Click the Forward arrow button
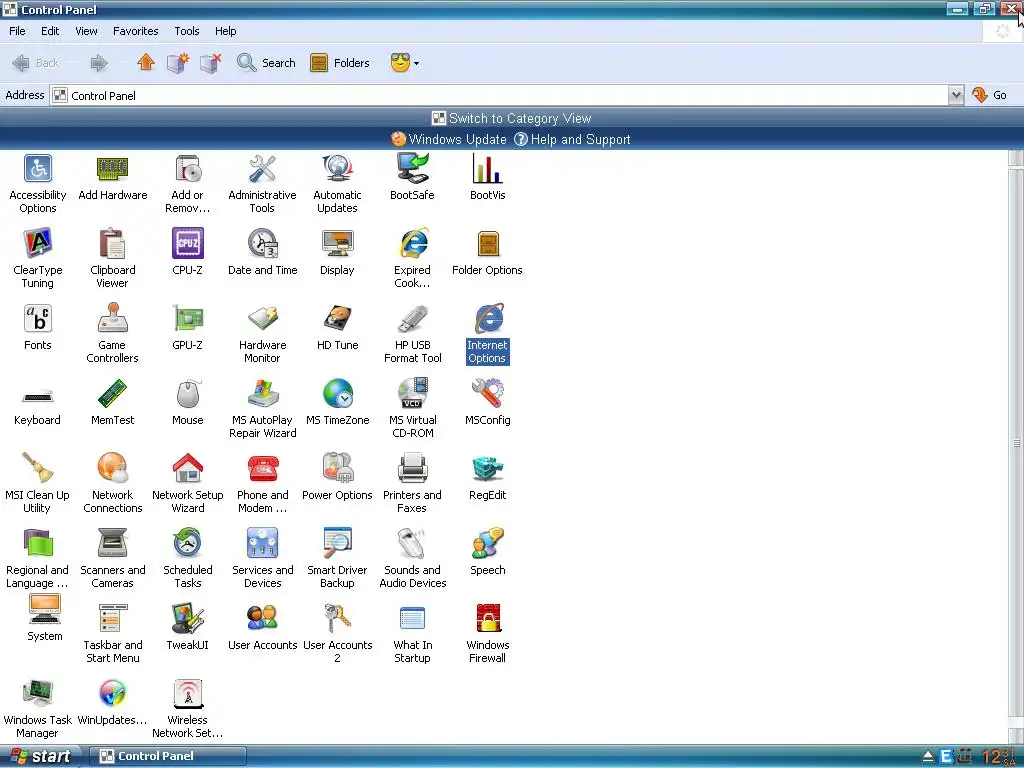This screenshot has height=768, width=1024. [x=99, y=63]
